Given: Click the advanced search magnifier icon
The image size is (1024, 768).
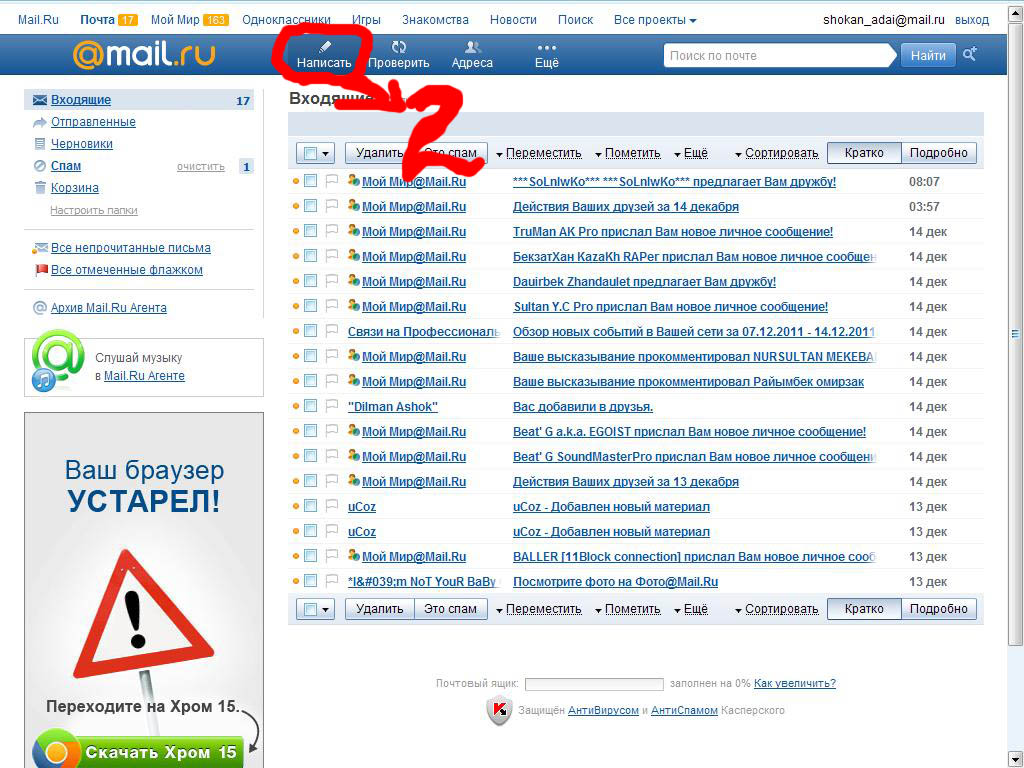Looking at the screenshot, I should [x=970, y=54].
